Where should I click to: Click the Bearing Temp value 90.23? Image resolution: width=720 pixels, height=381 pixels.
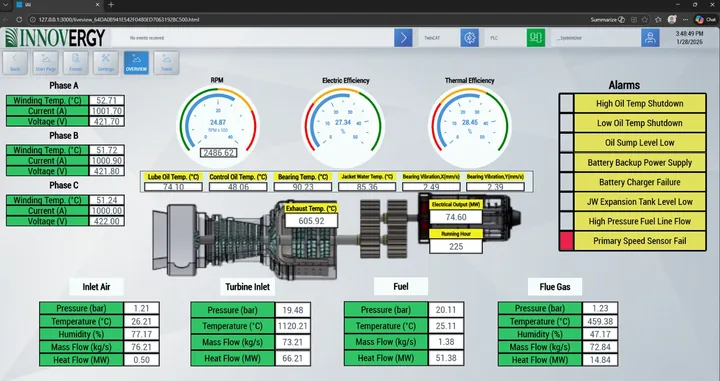point(303,187)
